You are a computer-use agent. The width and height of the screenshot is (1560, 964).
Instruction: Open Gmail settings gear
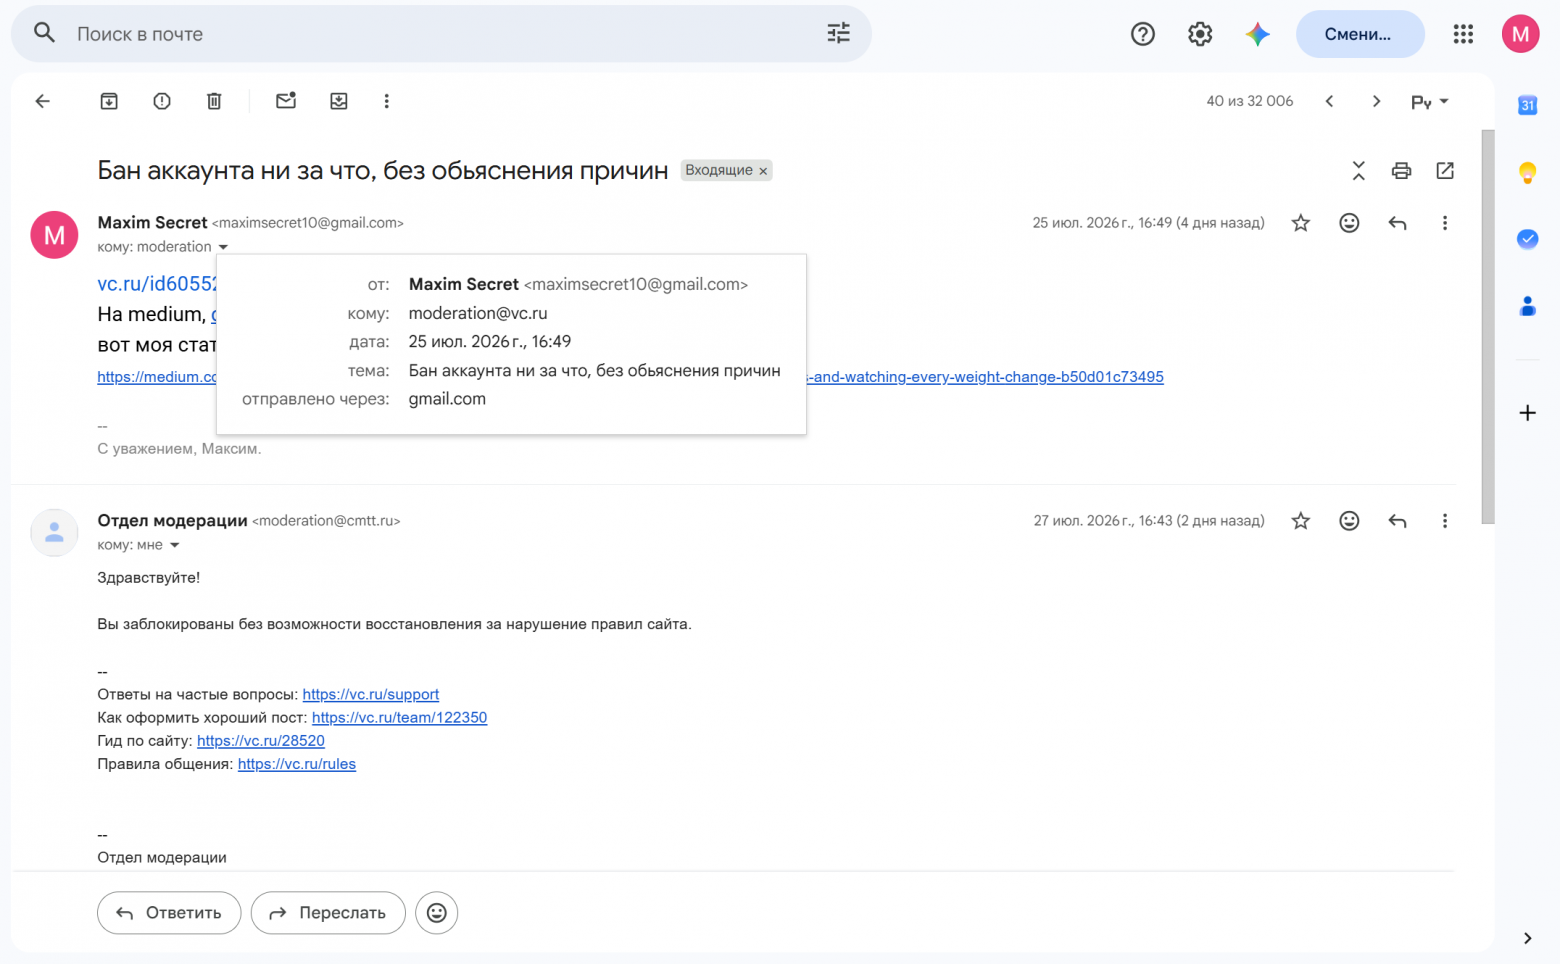click(1200, 34)
